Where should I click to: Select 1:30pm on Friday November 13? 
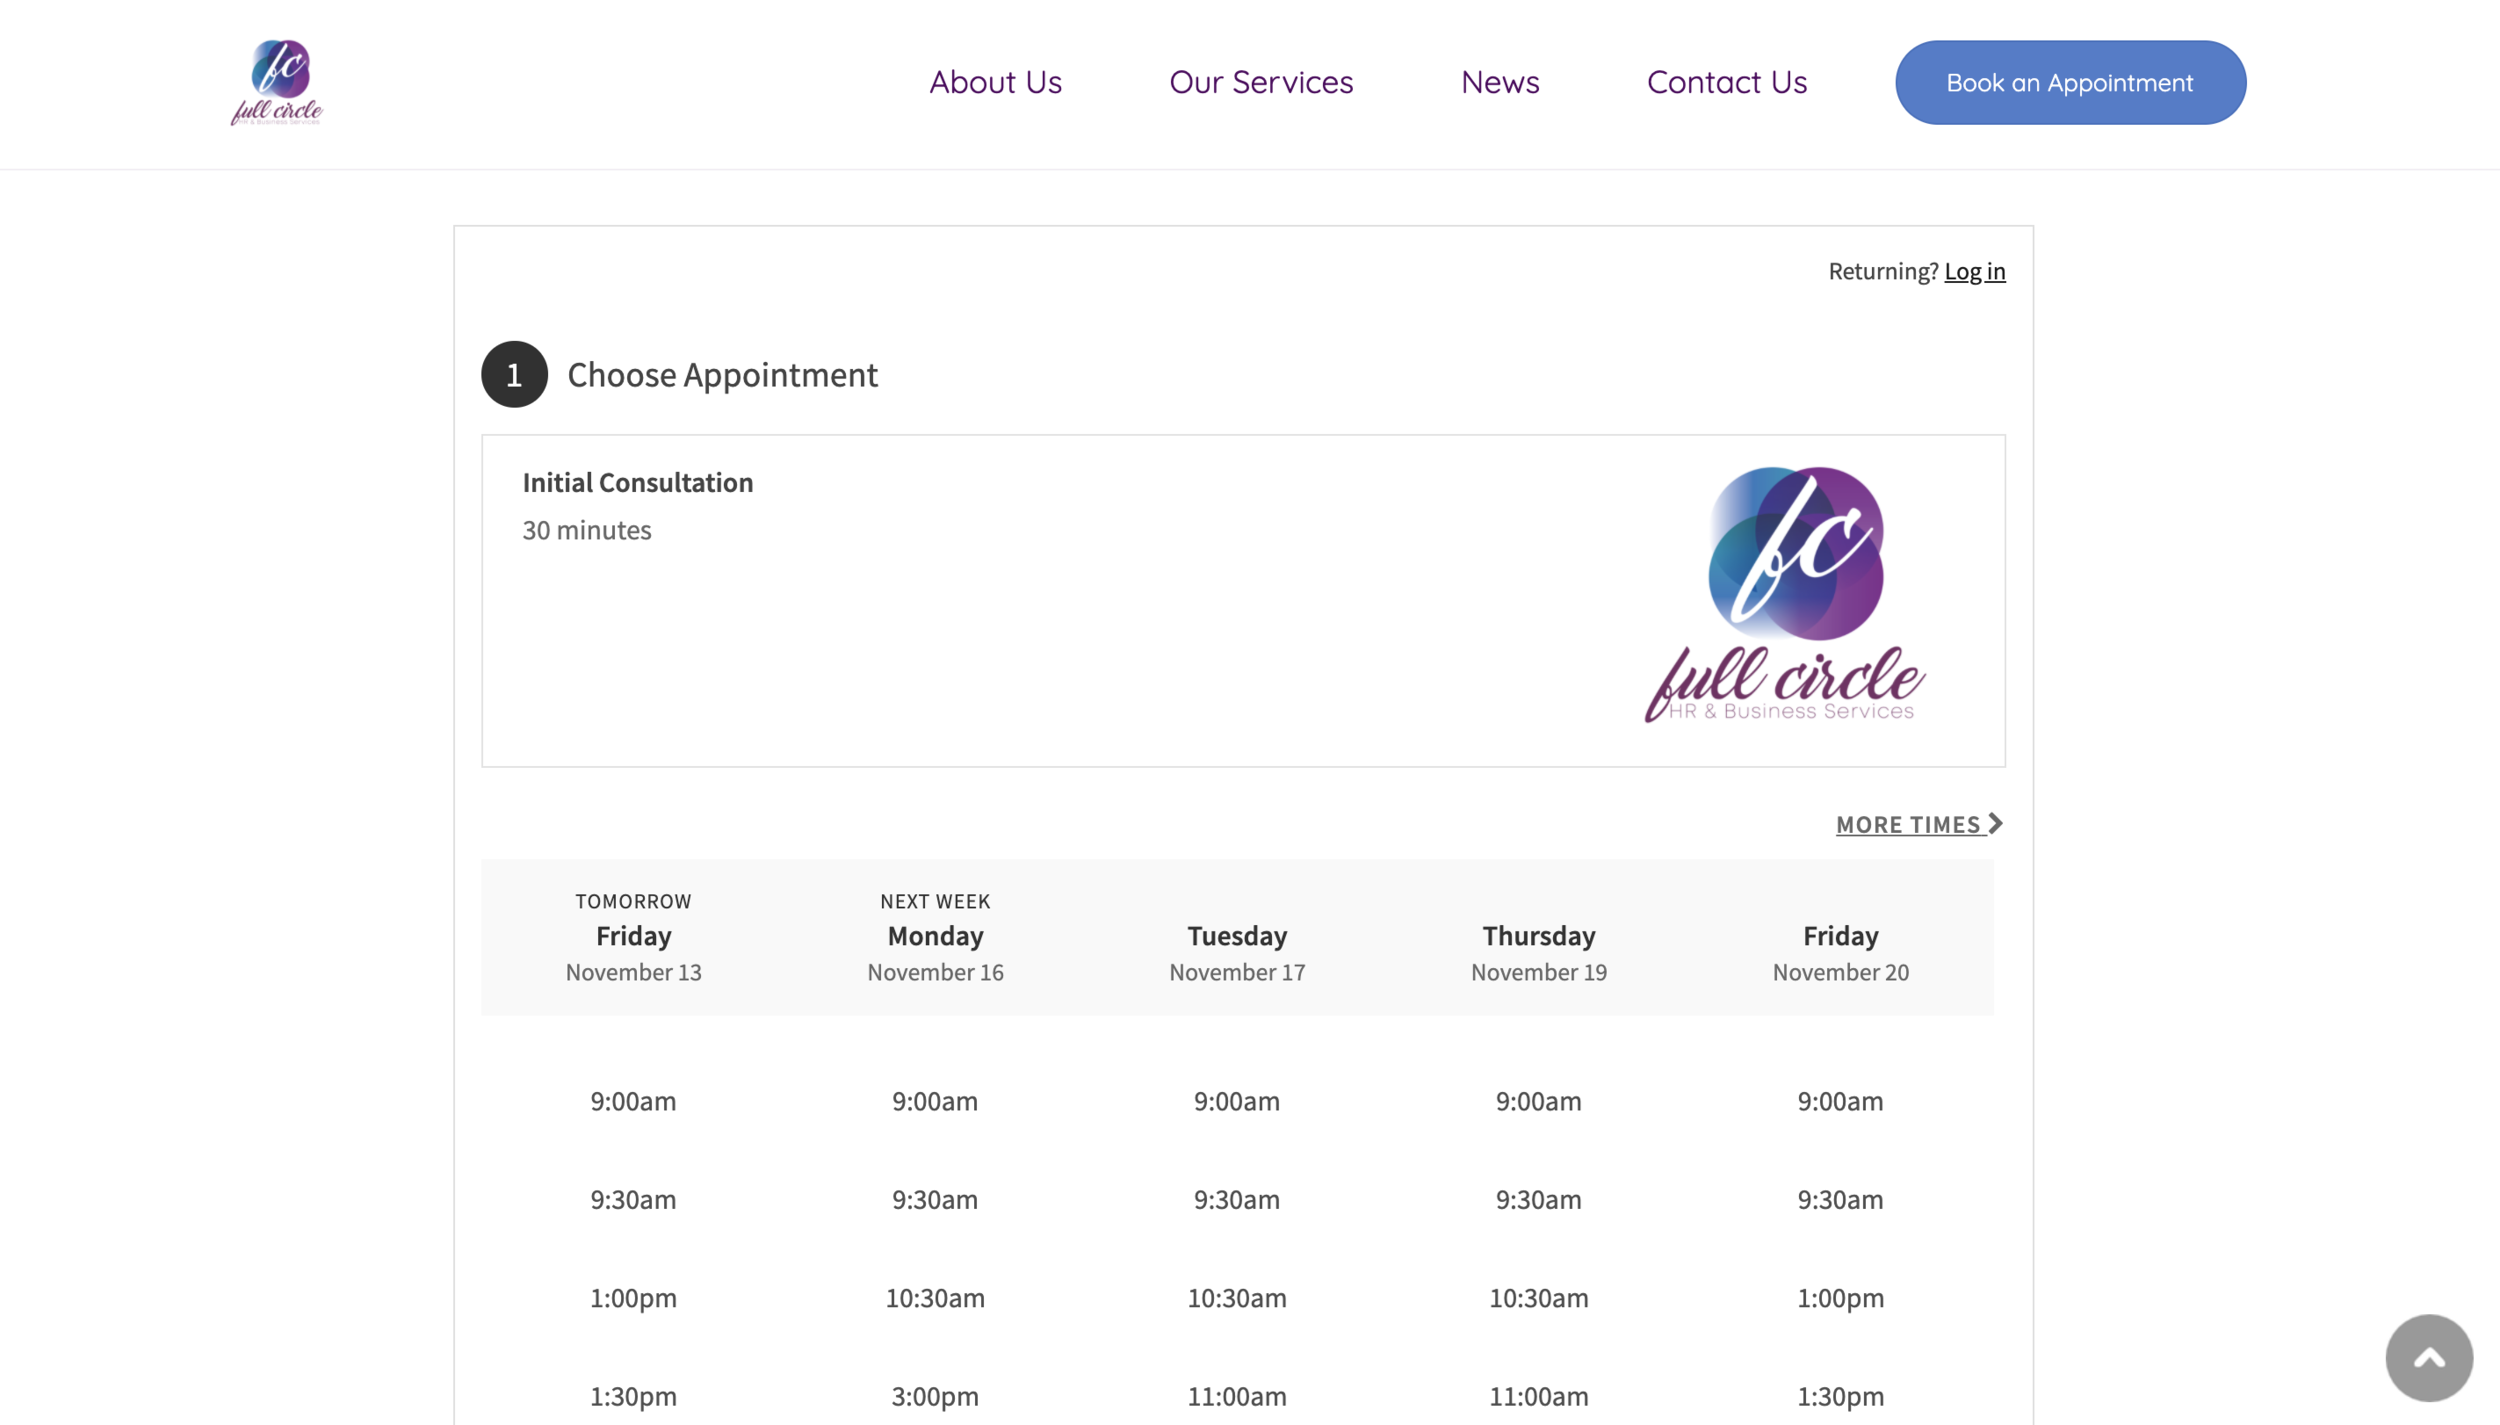point(633,1396)
